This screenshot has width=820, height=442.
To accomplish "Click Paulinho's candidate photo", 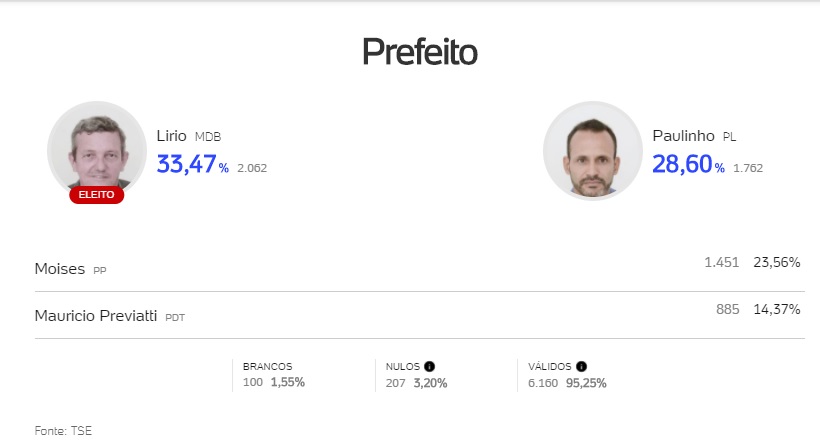I will pos(592,151).
